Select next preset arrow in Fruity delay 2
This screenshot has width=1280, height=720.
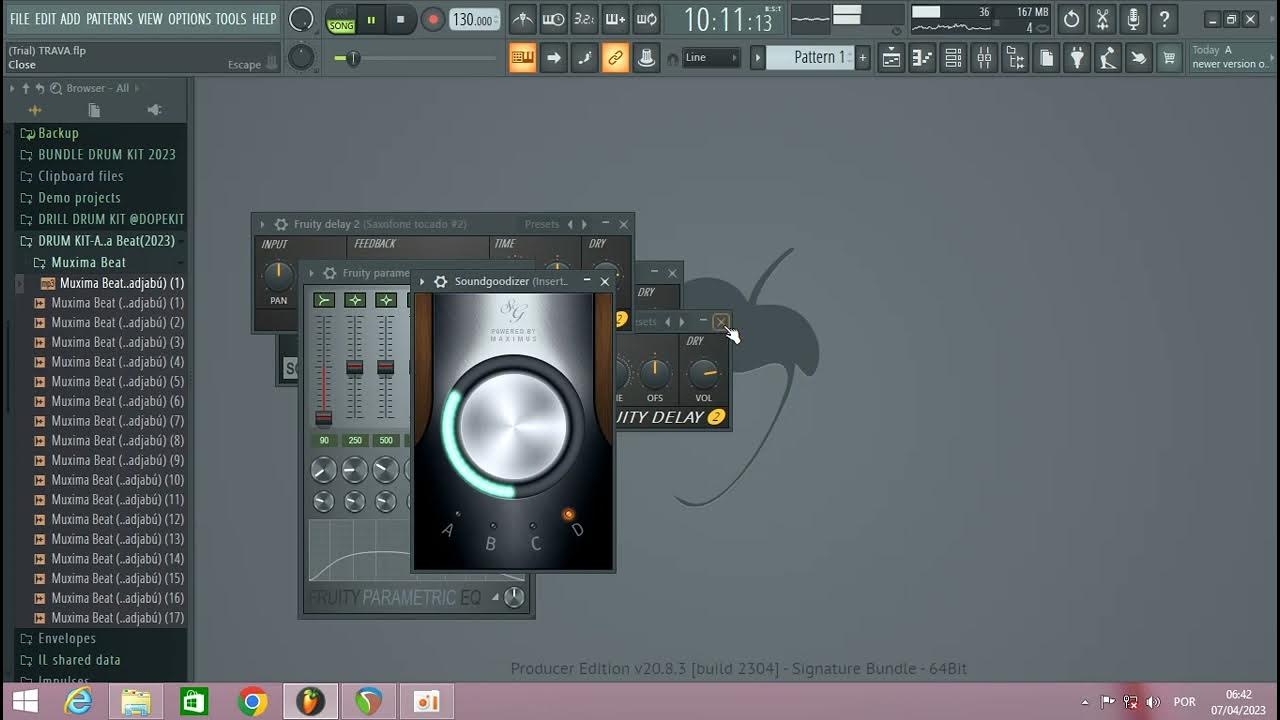point(585,225)
